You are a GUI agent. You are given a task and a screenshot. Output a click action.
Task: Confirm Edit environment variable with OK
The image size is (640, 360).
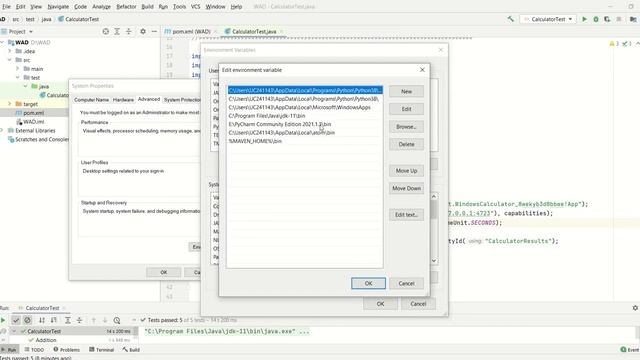(x=368, y=283)
